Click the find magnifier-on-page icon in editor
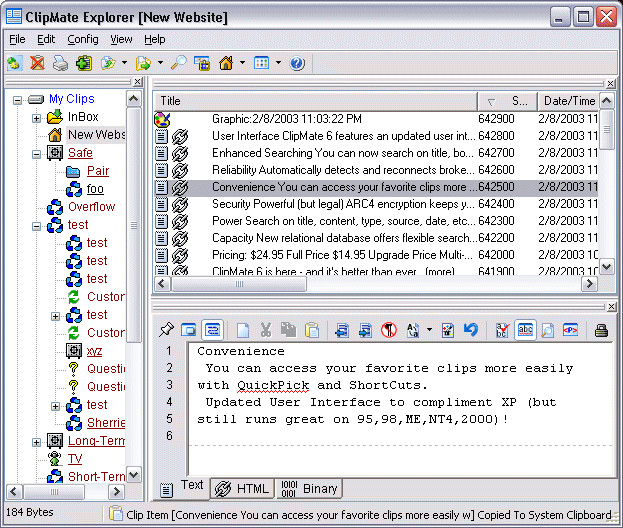The width and height of the screenshot is (623, 528). (548, 330)
